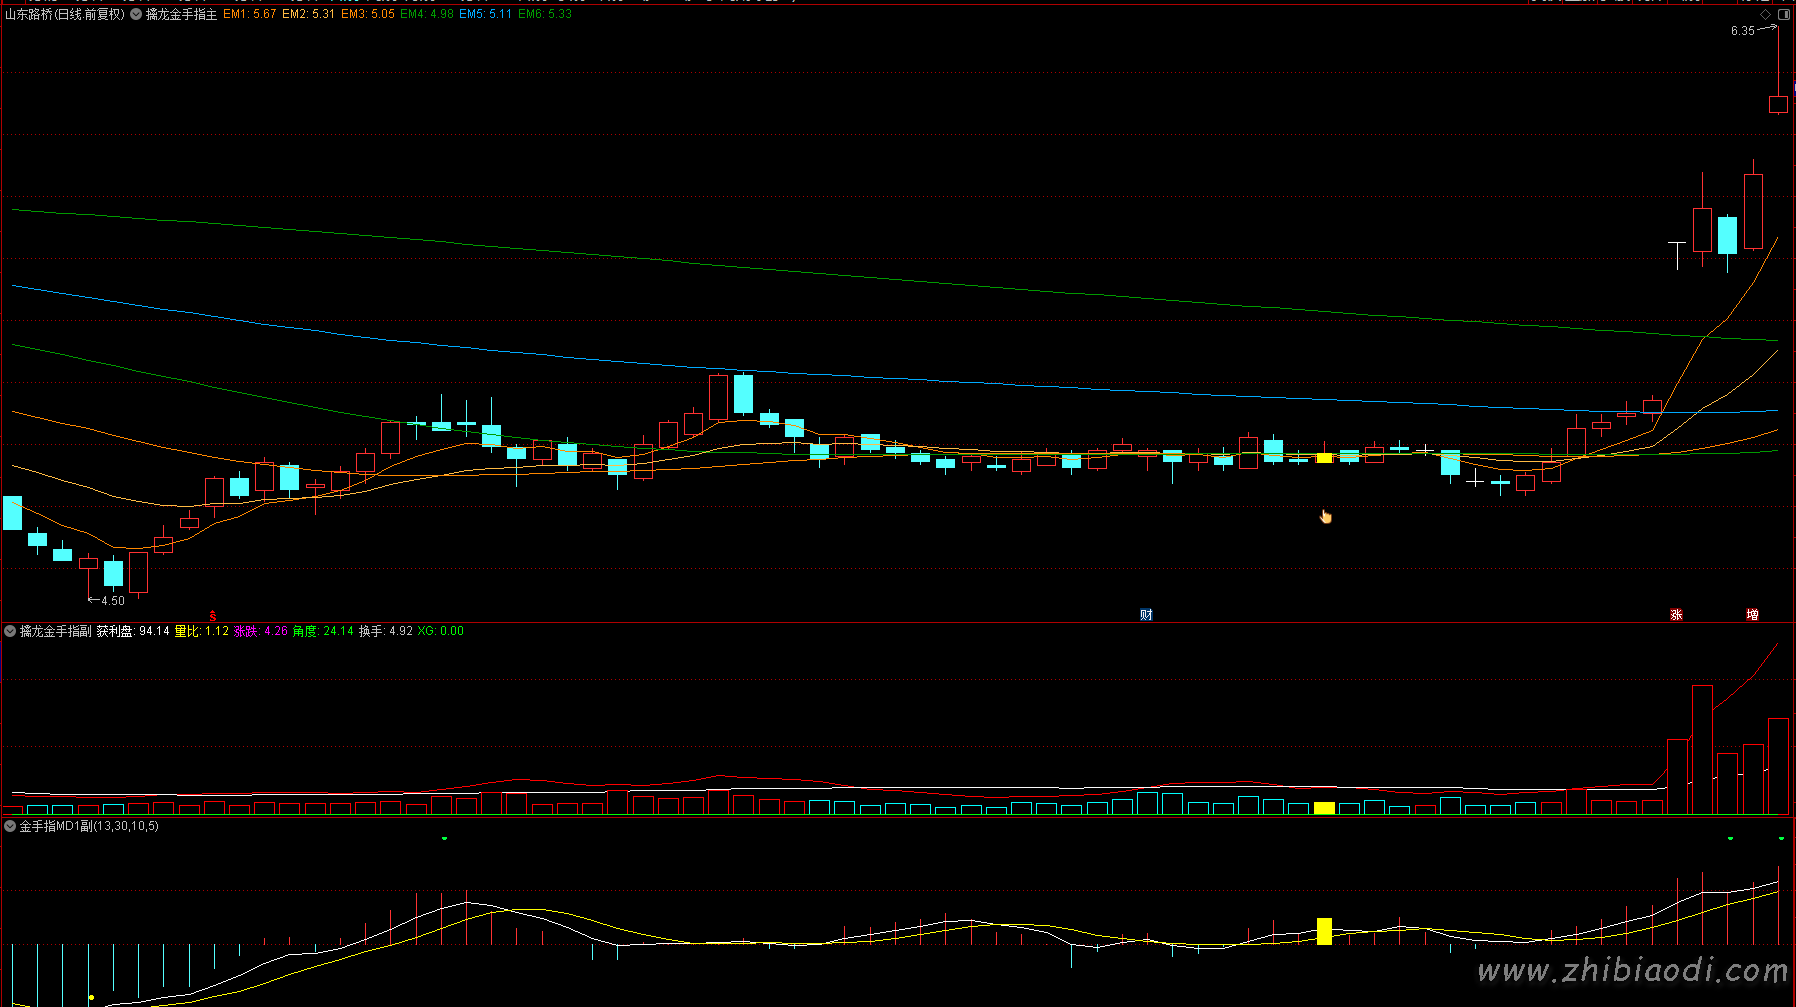Image resolution: width=1796 pixels, height=1007 pixels.
Task: Open the 擒龙金手指副 indicator dropdown
Action: [x=10, y=631]
